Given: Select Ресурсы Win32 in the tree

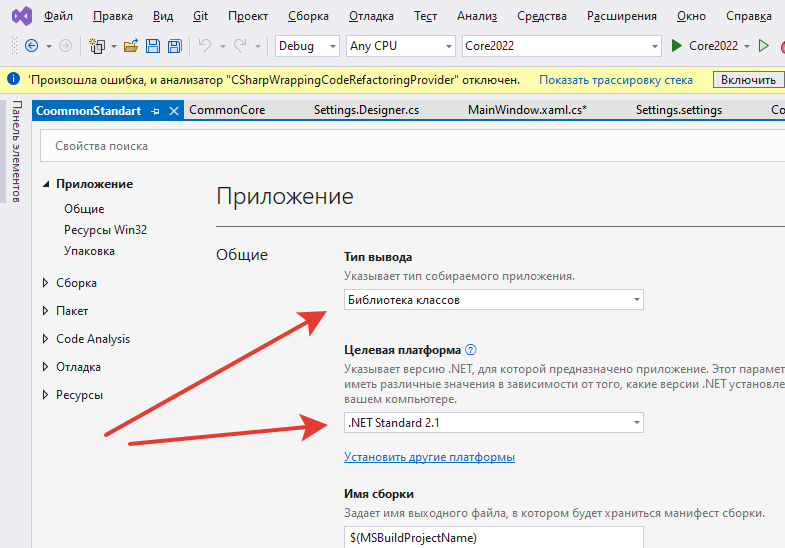Looking at the screenshot, I should (105, 230).
